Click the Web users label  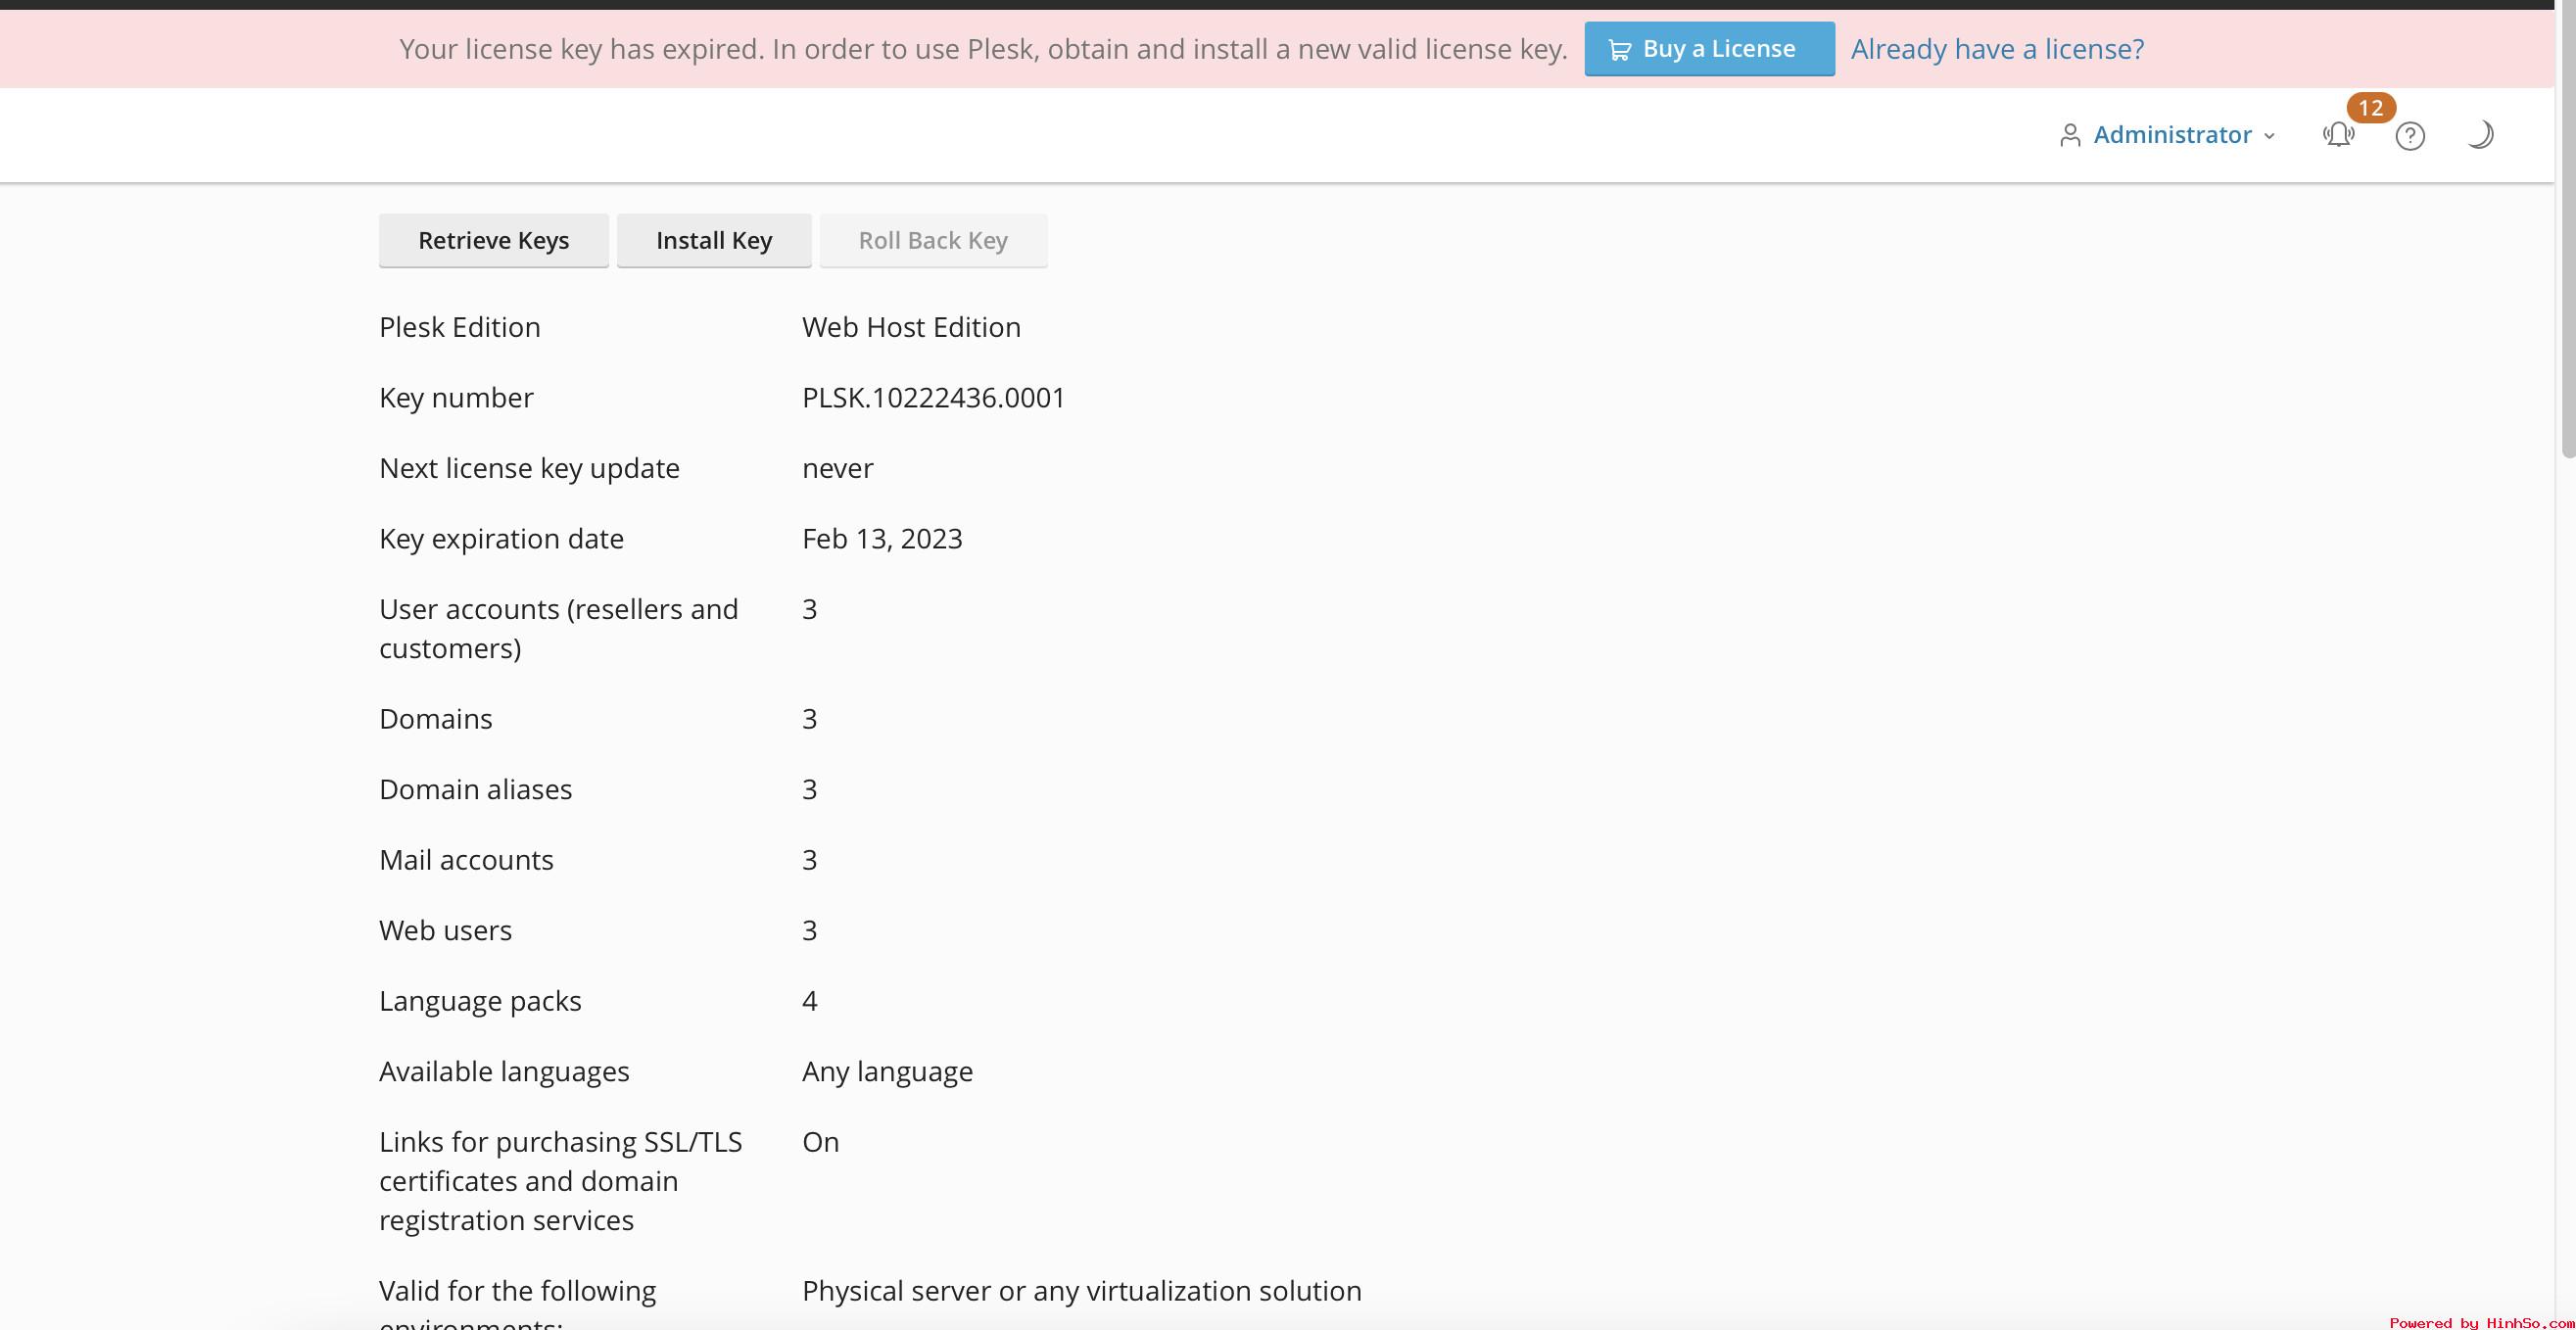(445, 931)
